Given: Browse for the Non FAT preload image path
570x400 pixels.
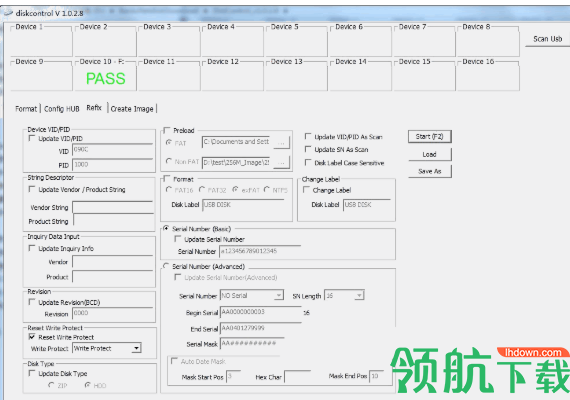Looking at the screenshot, I should coord(281,163).
